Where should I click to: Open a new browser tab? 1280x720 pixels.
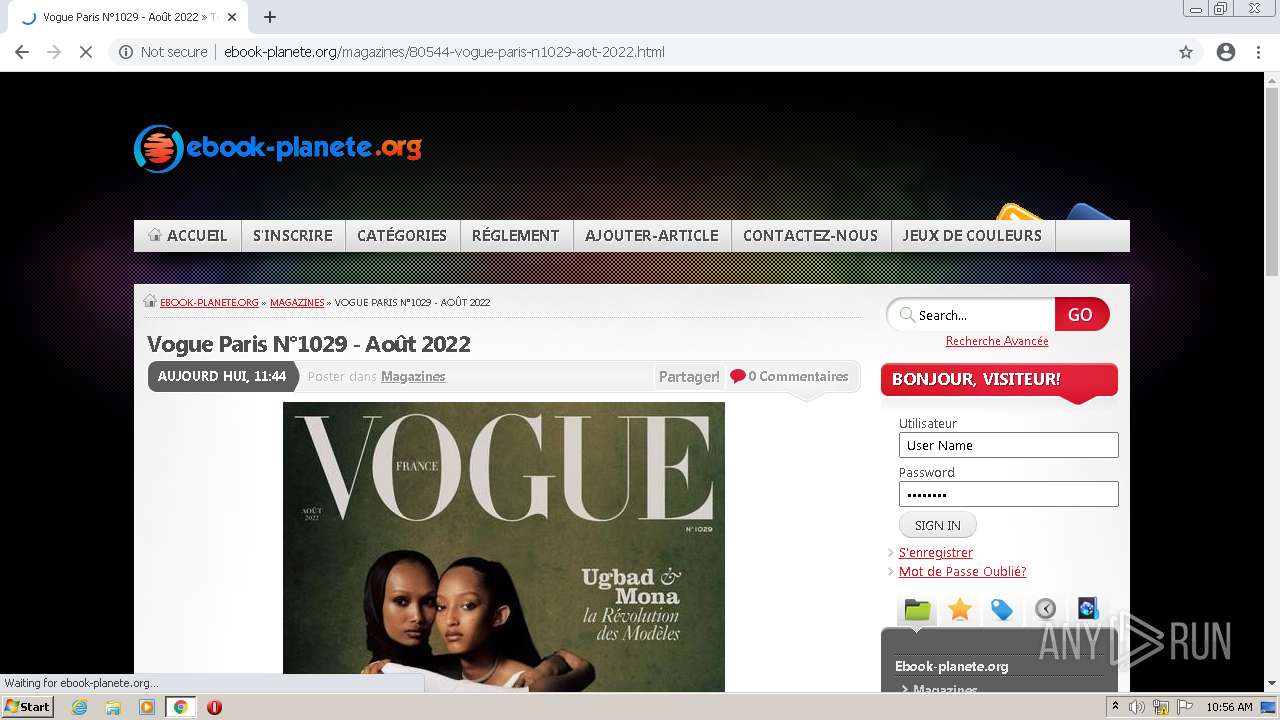click(270, 17)
